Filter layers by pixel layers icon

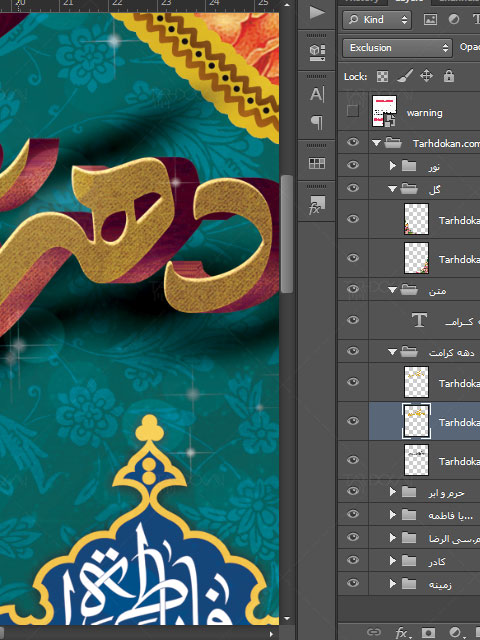click(x=430, y=19)
